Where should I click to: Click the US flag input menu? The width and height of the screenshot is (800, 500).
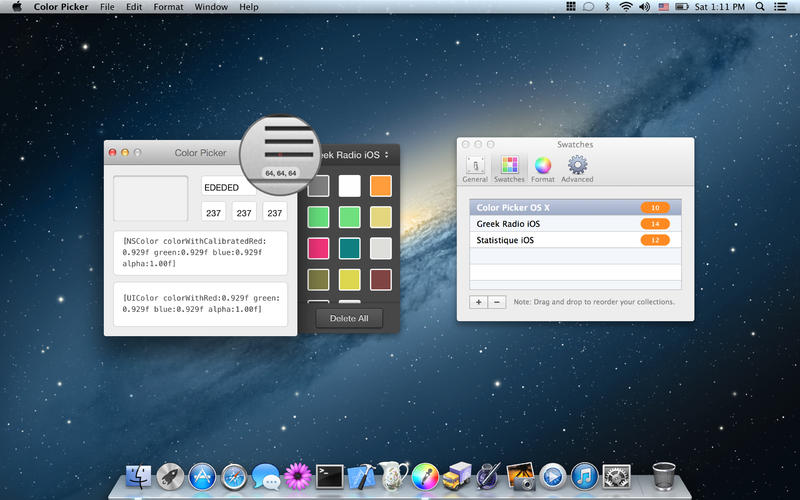coord(663,7)
